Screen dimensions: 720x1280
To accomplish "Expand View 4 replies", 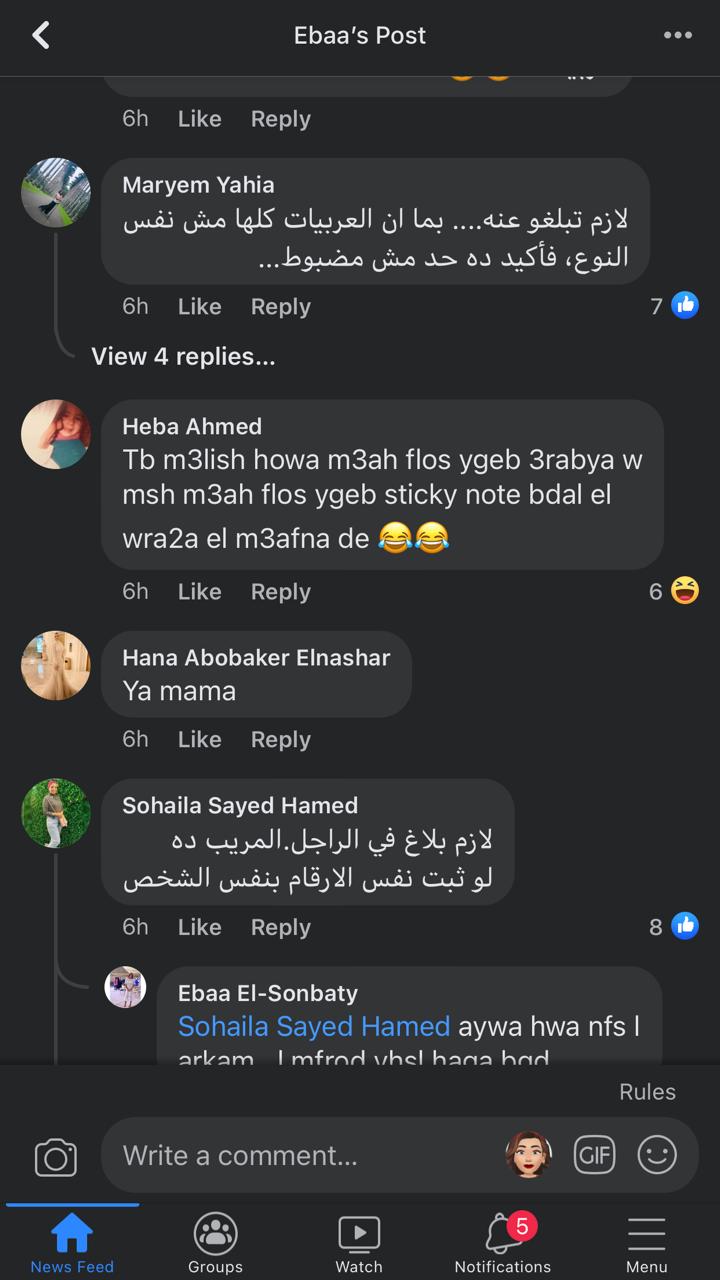I will [x=183, y=356].
